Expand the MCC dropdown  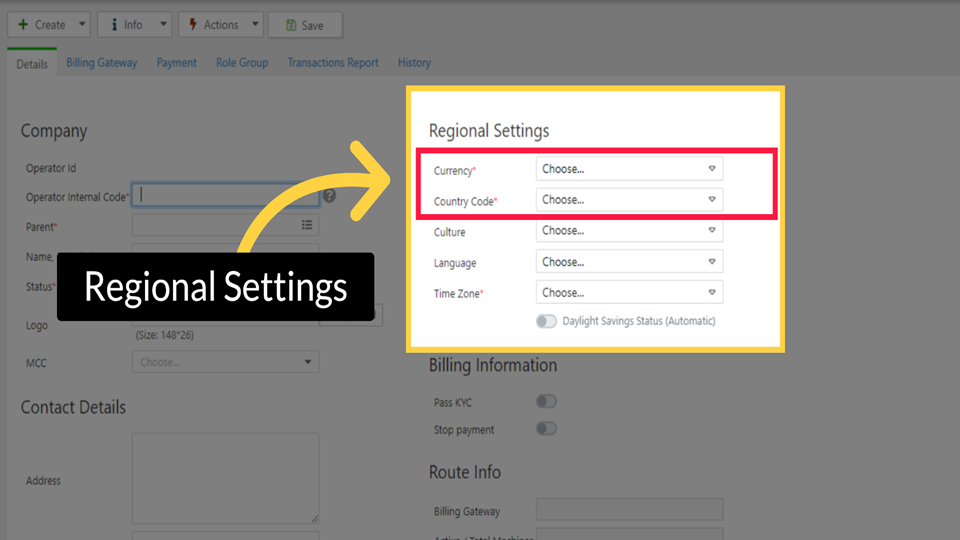pos(225,362)
